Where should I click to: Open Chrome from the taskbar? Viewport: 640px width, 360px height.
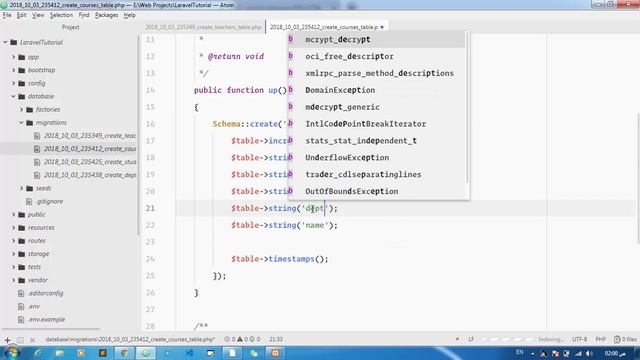click(x=124, y=353)
